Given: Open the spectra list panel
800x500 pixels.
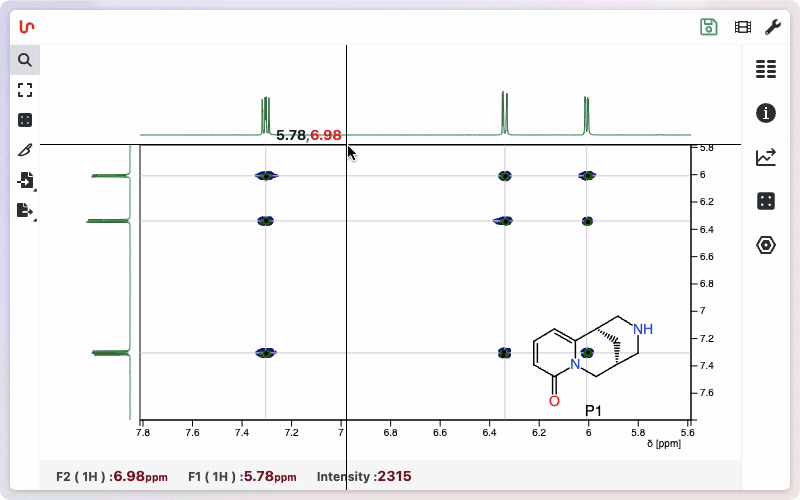Looking at the screenshot, I should click(x=766, y=69).
